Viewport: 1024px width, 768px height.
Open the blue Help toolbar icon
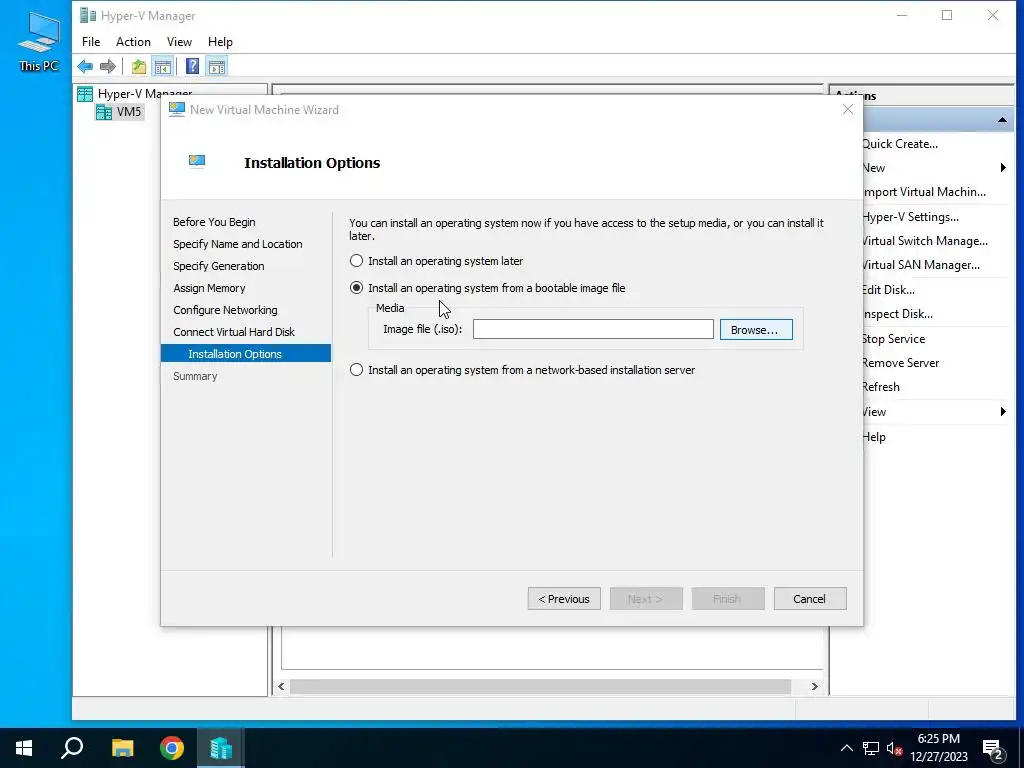193,66
